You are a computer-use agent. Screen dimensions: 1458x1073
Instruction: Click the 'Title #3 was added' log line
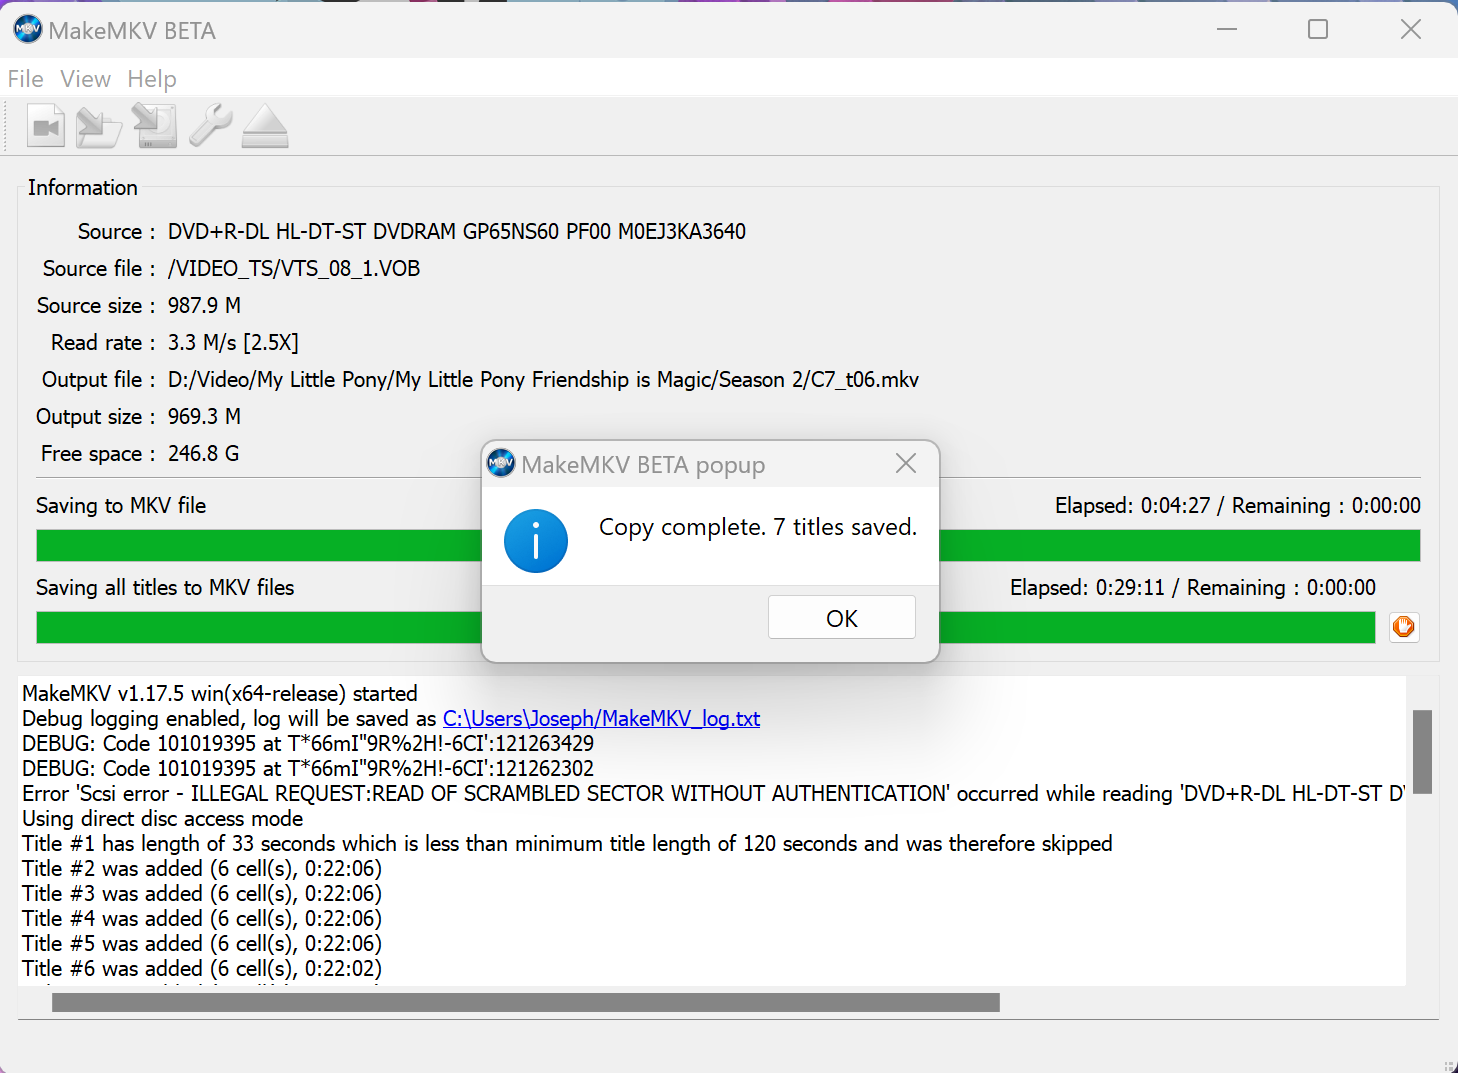202,893
